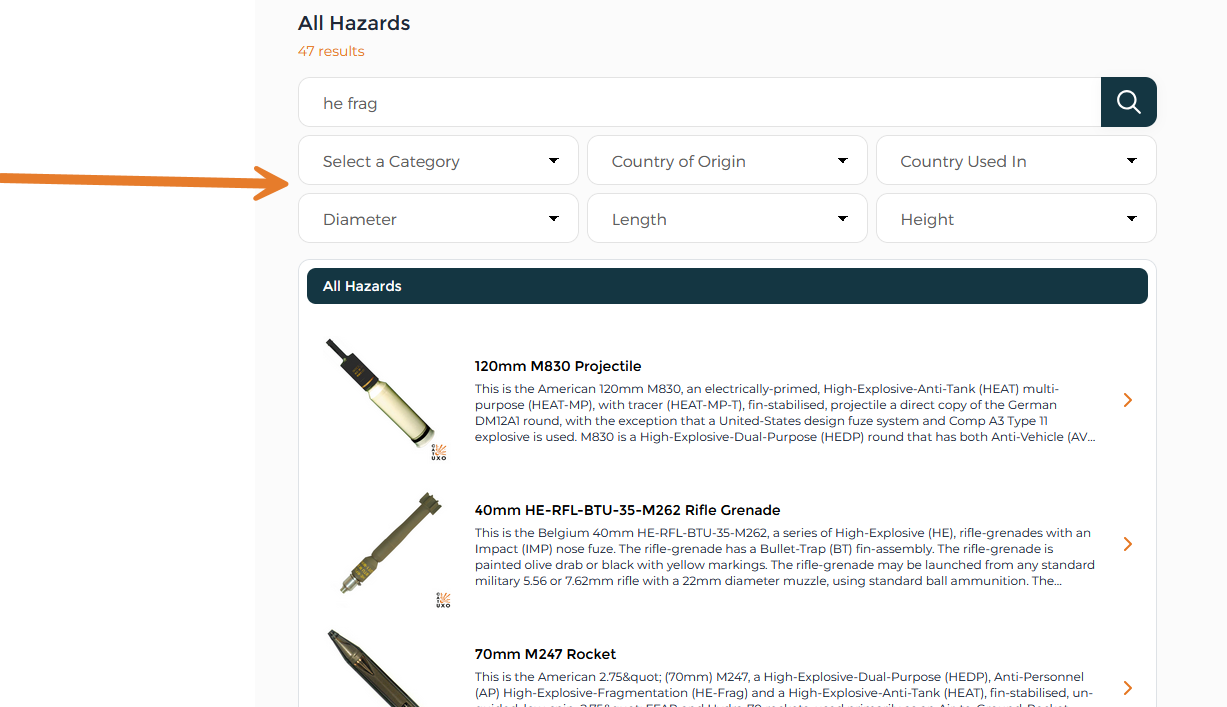Viewport: 1227px width, 707px height.
Task: Open the Country Used In dropdown
Action: point(1016,161)
